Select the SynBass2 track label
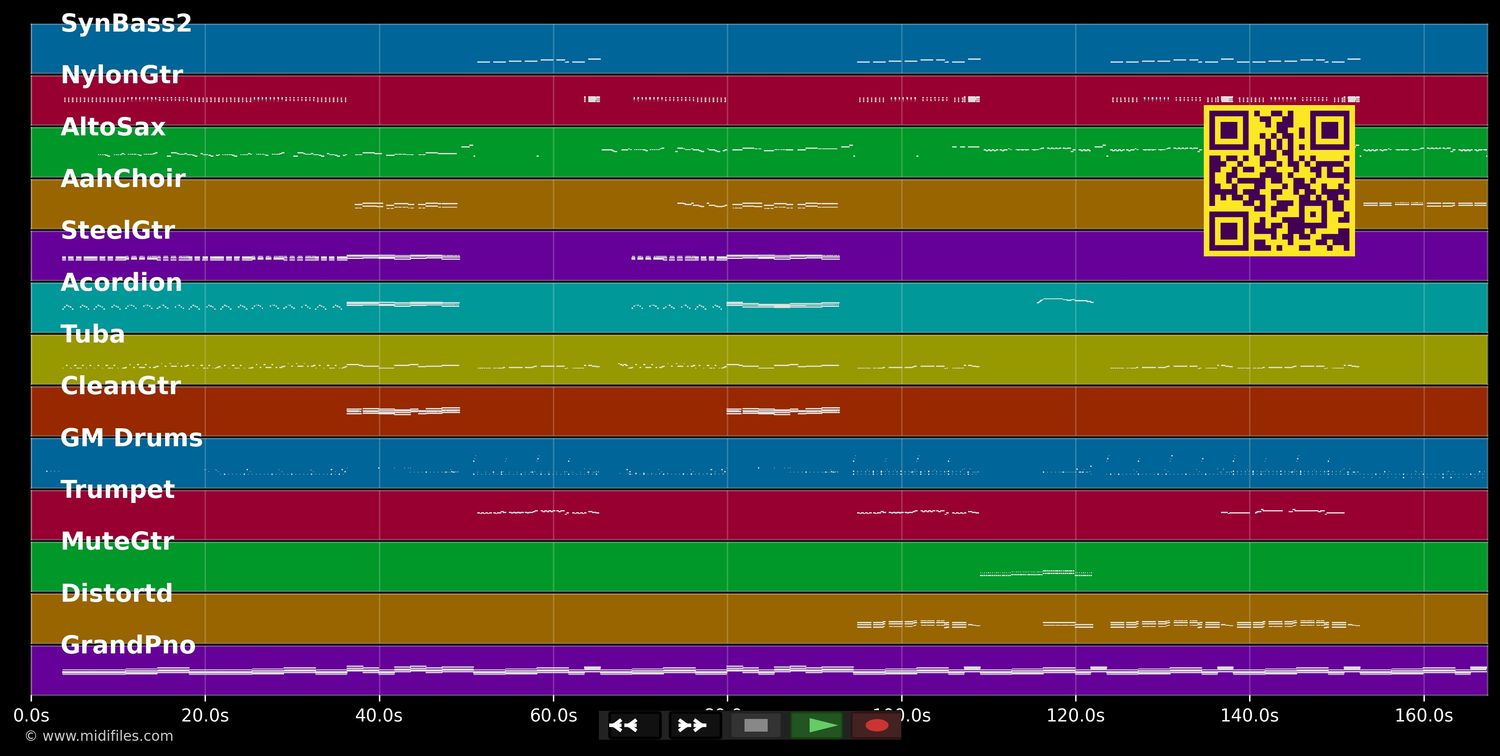1500x756 pixels. pyautogui.click(x=126, y=24)
